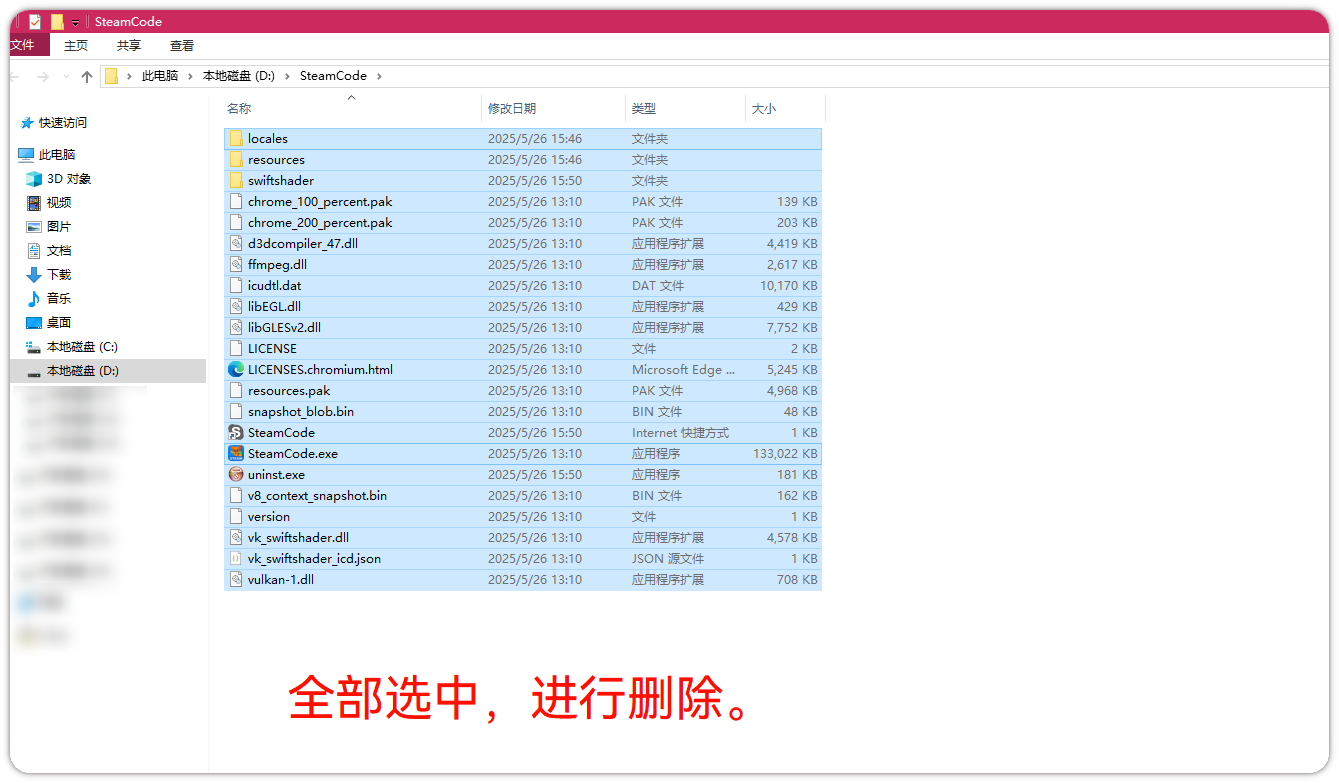Screen dimensions: 1339x783
Task: Click the 下载 download arrow icon
Action: click(x=34, y=275)
